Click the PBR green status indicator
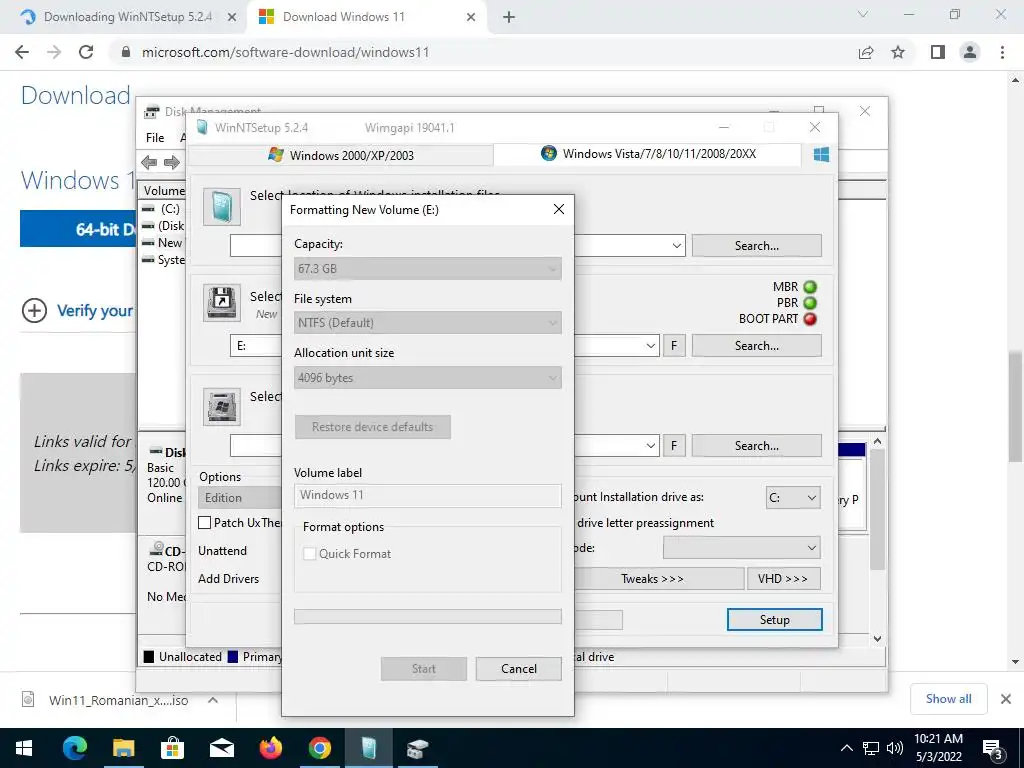The image size is (1024, 768). click(810, 303)
